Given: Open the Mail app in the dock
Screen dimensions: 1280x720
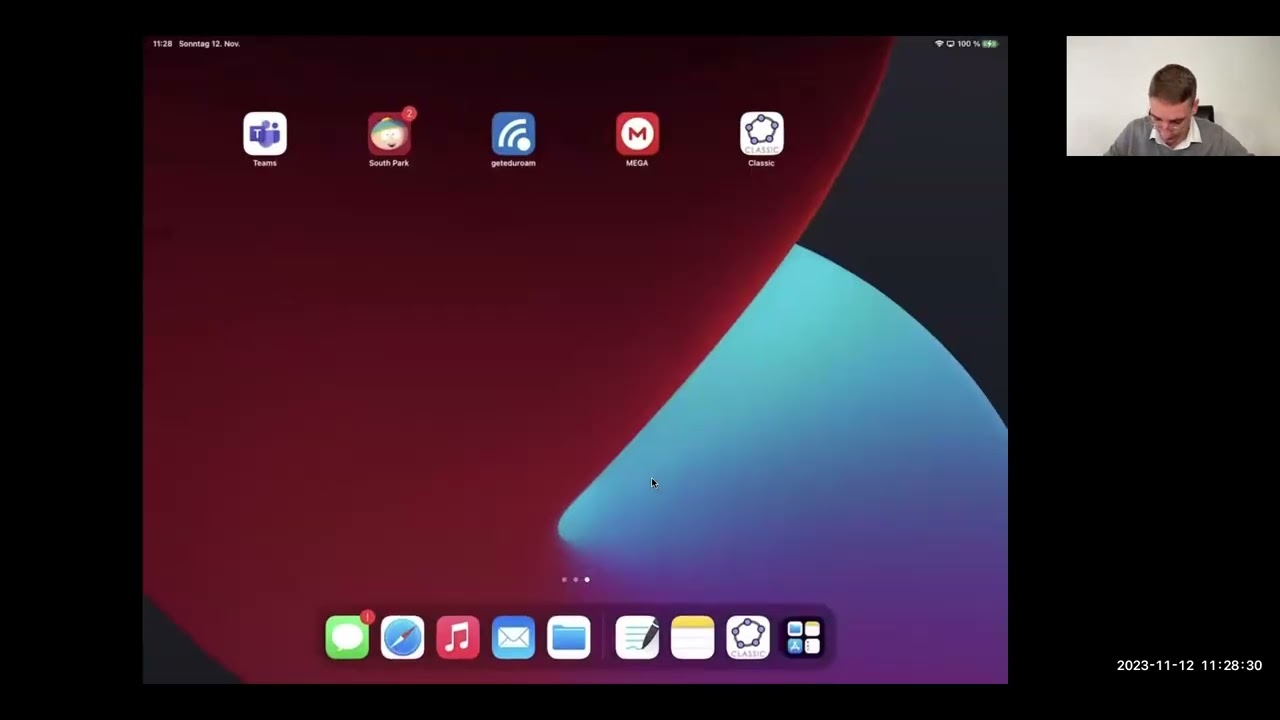Looking at the screenshot, I should tap(513, 638).
